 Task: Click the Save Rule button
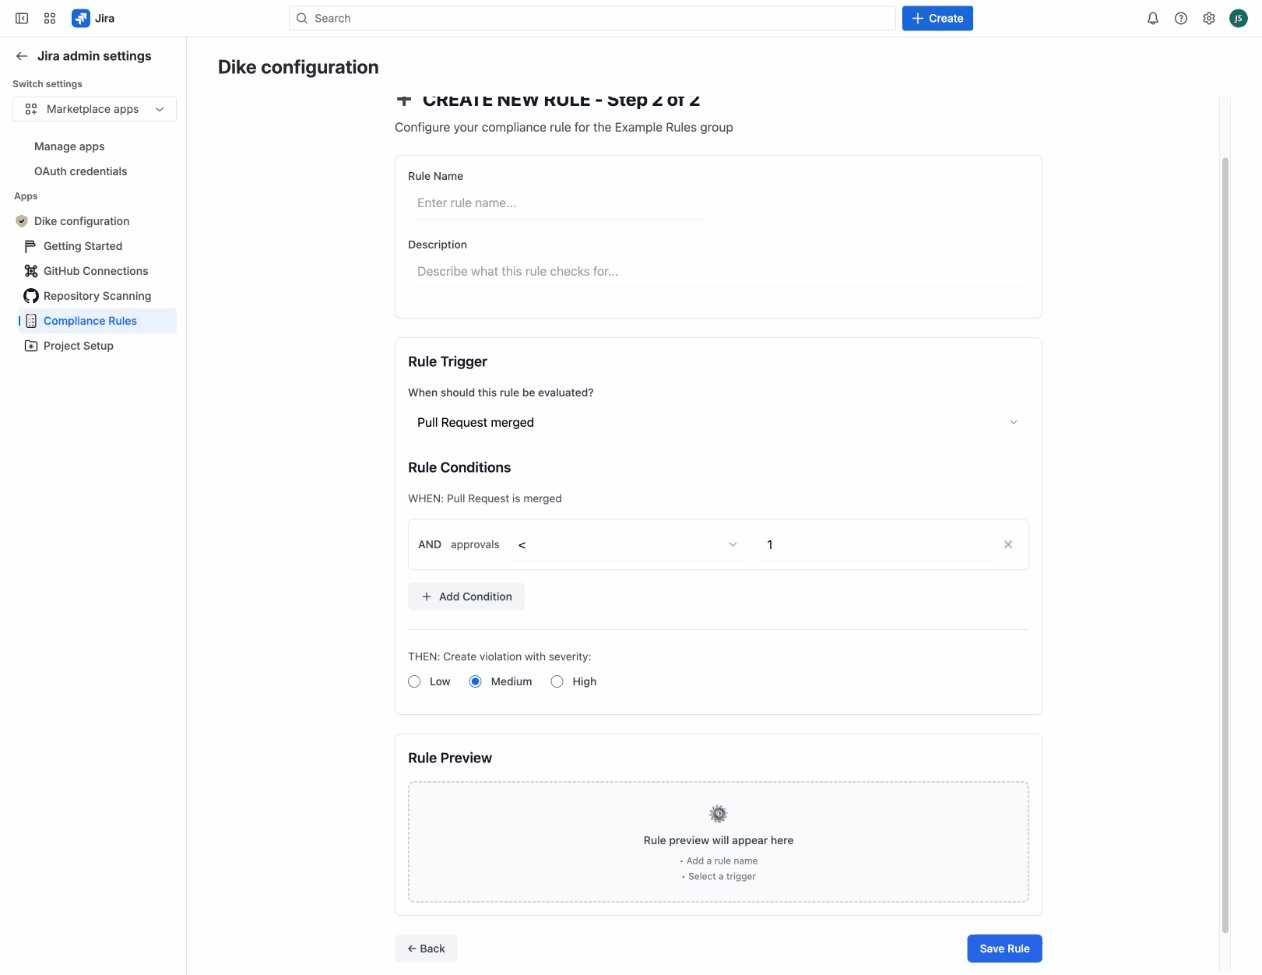(x=1004, y=949)
